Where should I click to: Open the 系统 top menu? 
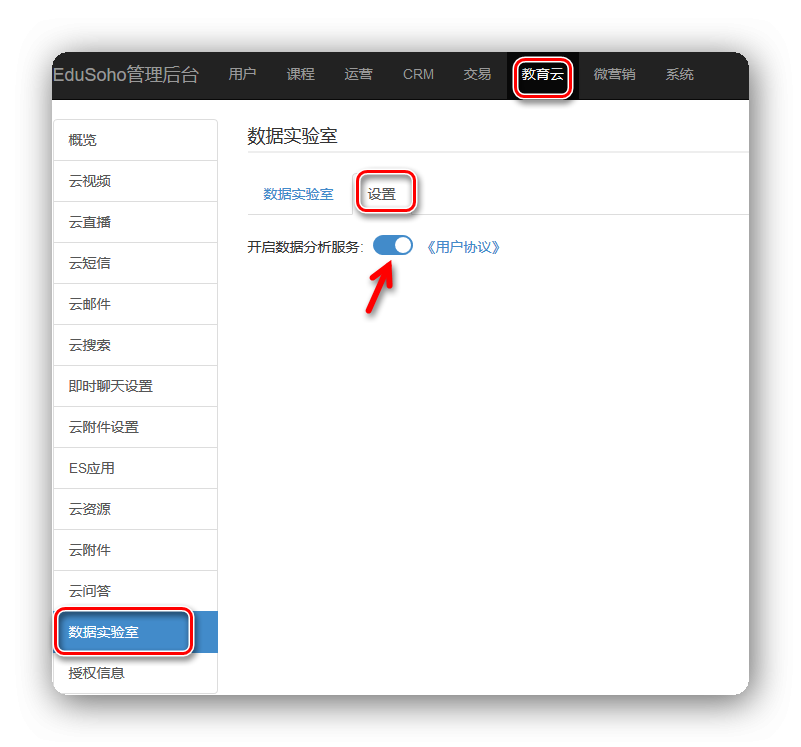pyautogui.click(x=679, y=75)
